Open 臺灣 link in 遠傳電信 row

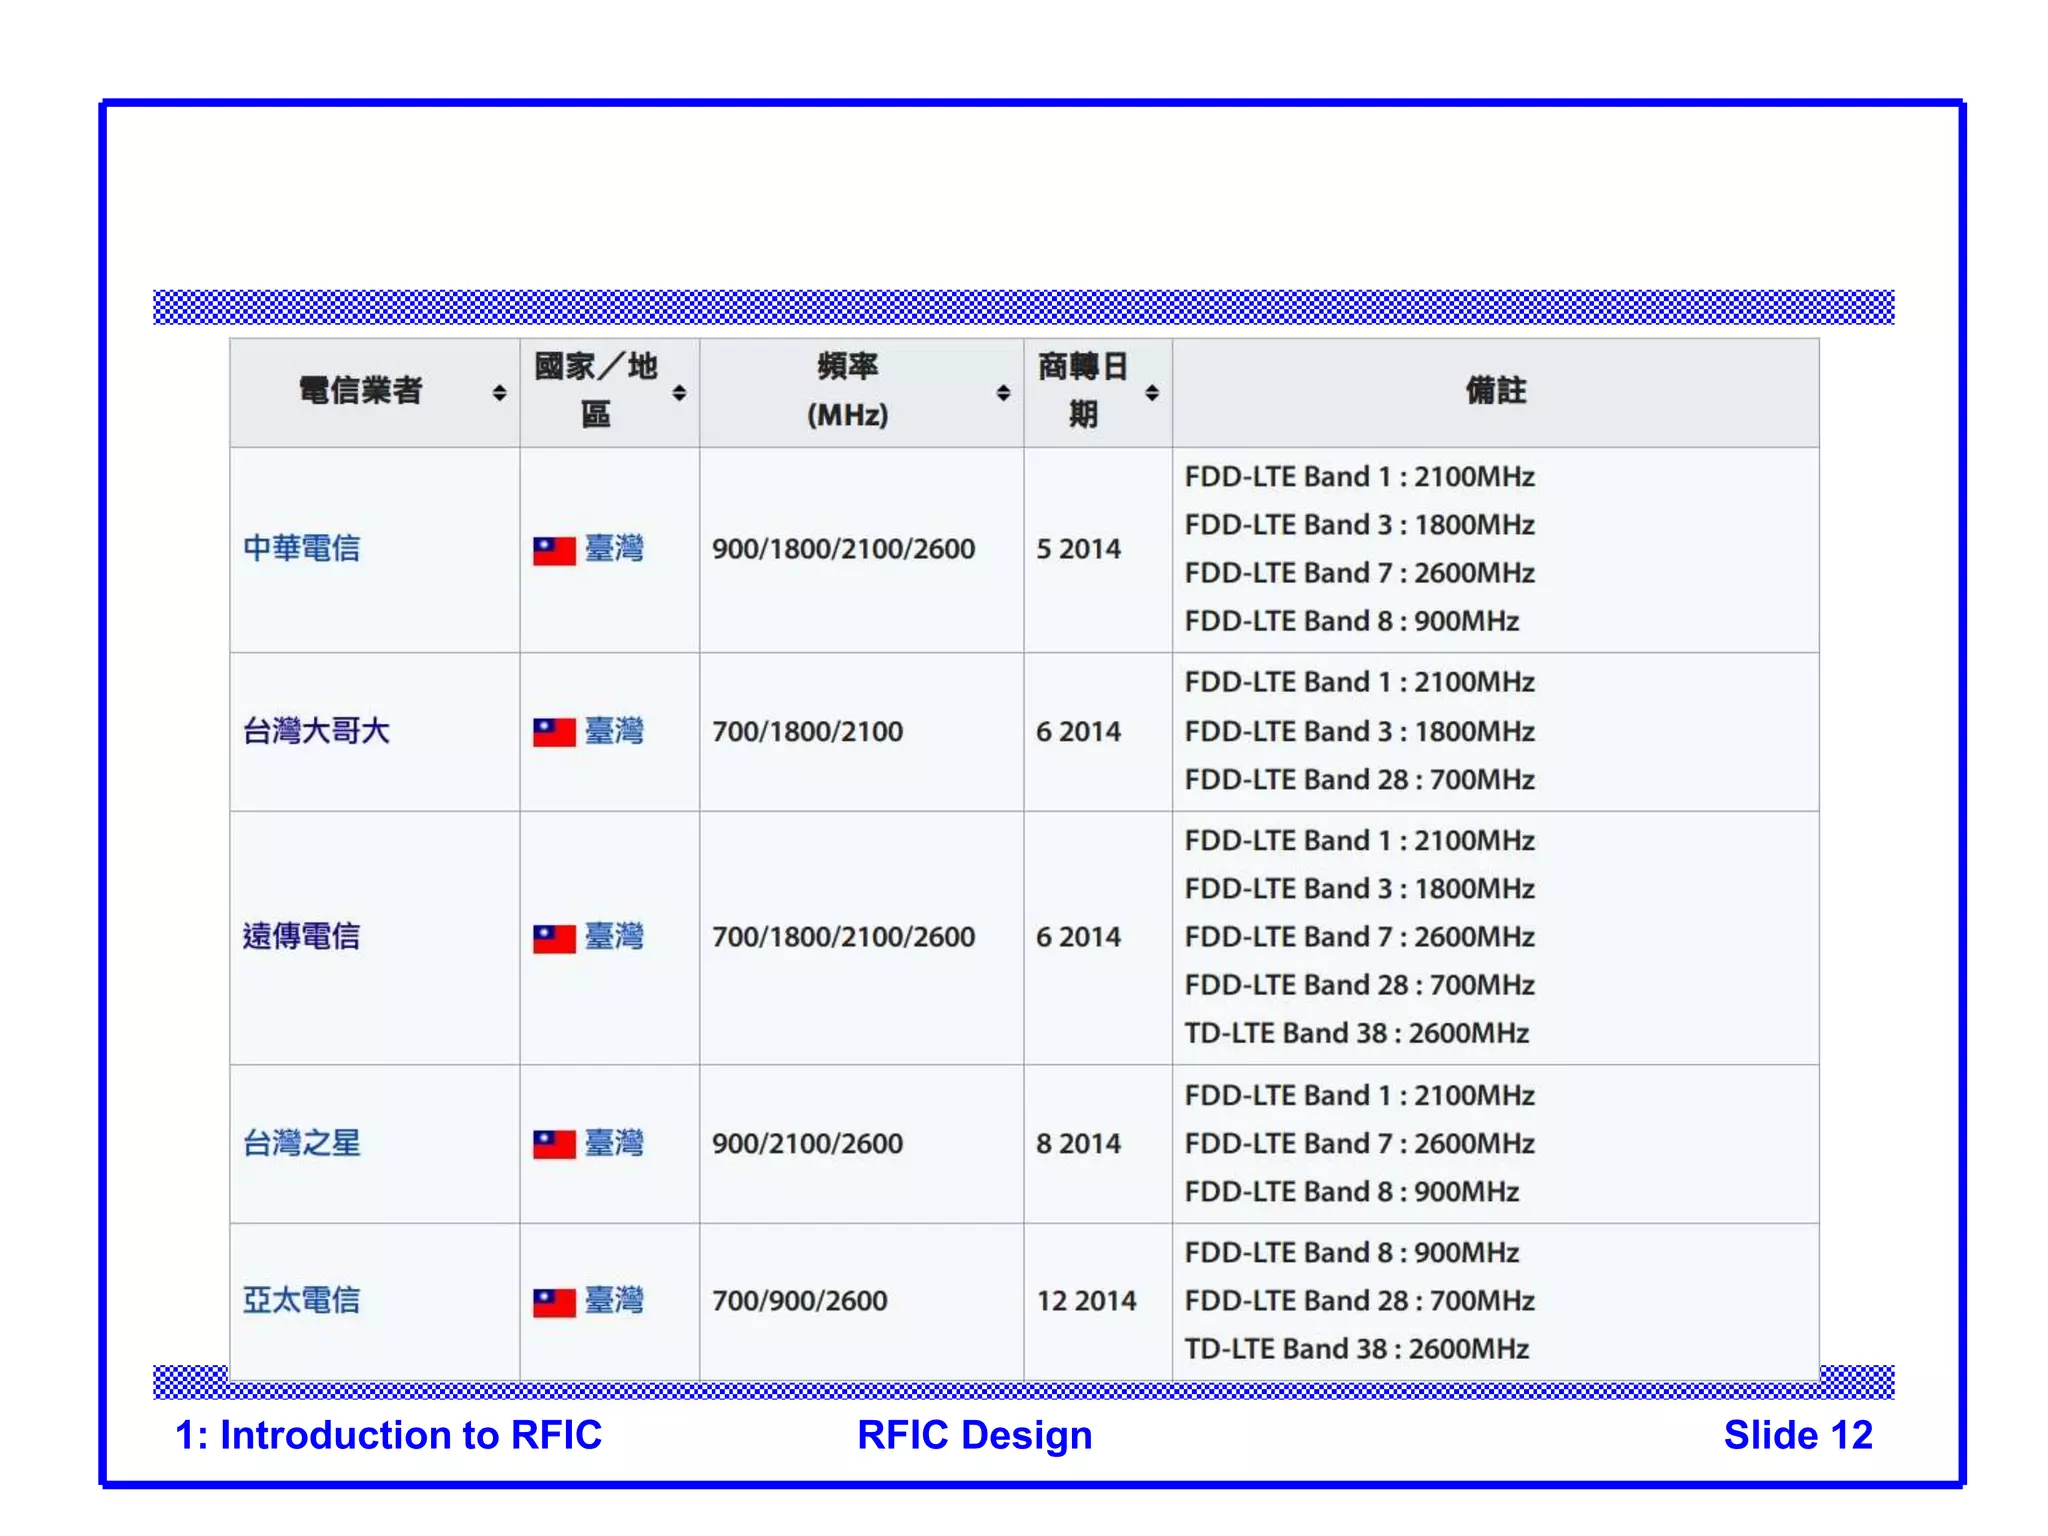coord(614,936)
